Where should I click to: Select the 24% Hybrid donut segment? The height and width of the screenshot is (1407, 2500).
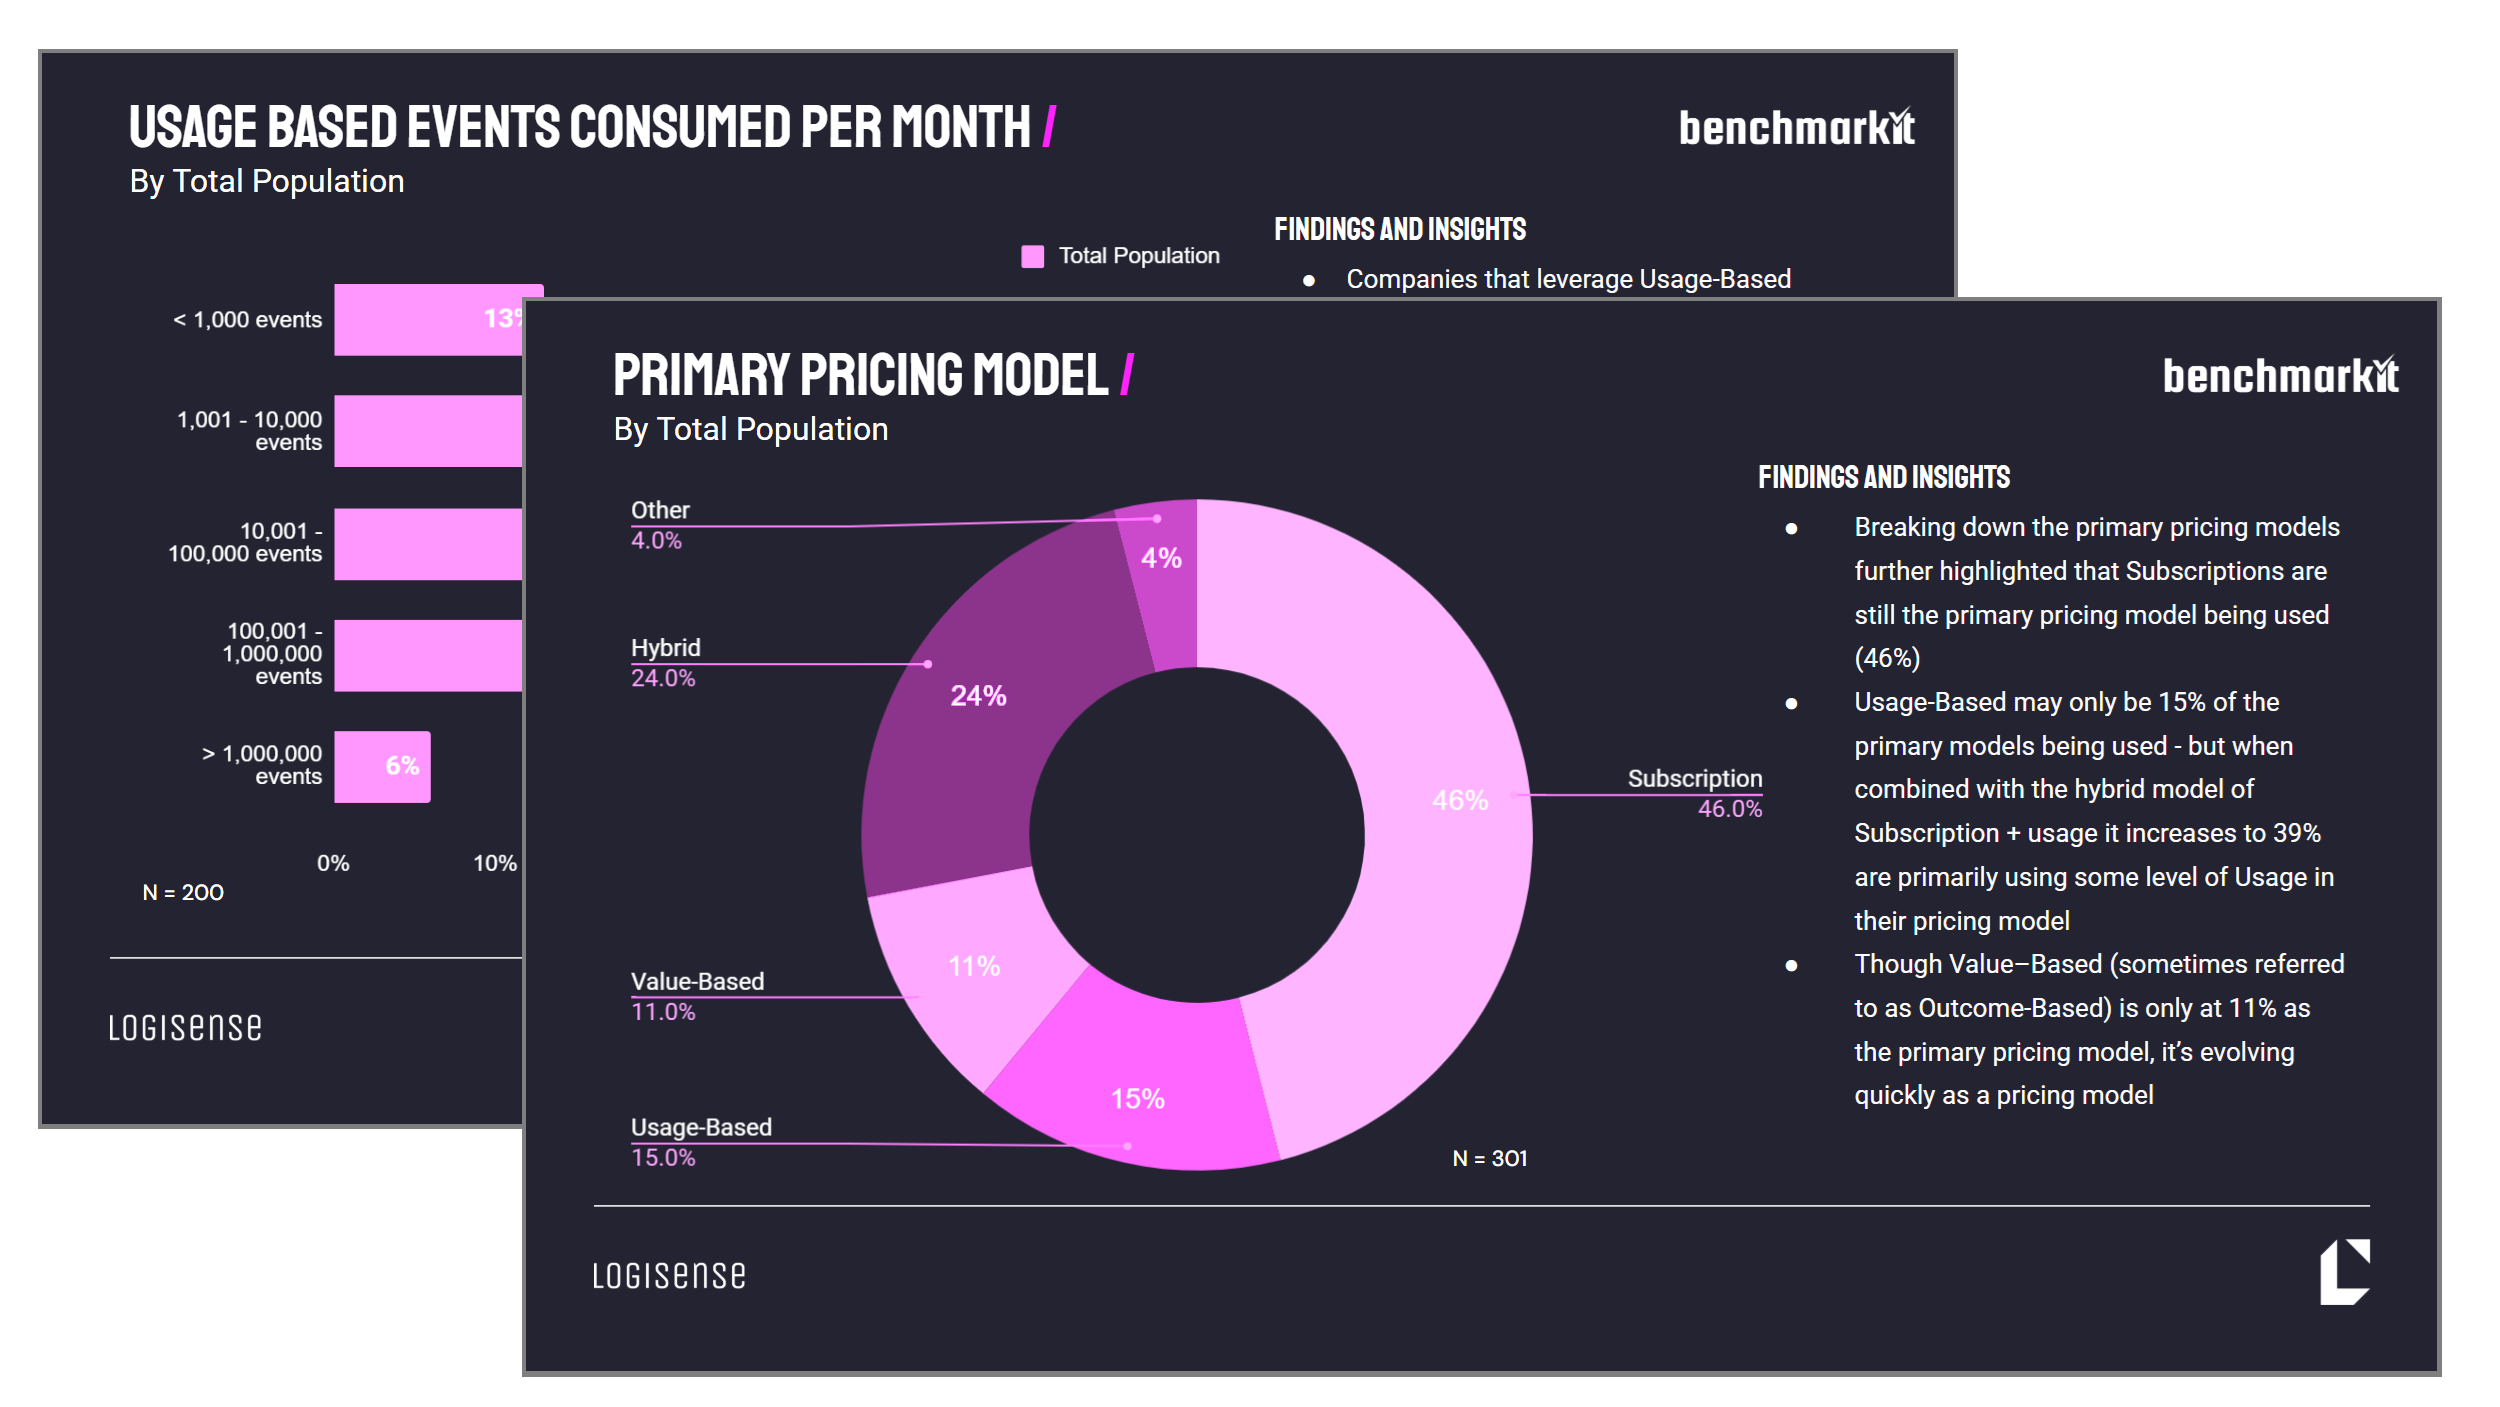click(x=990, y=720)
